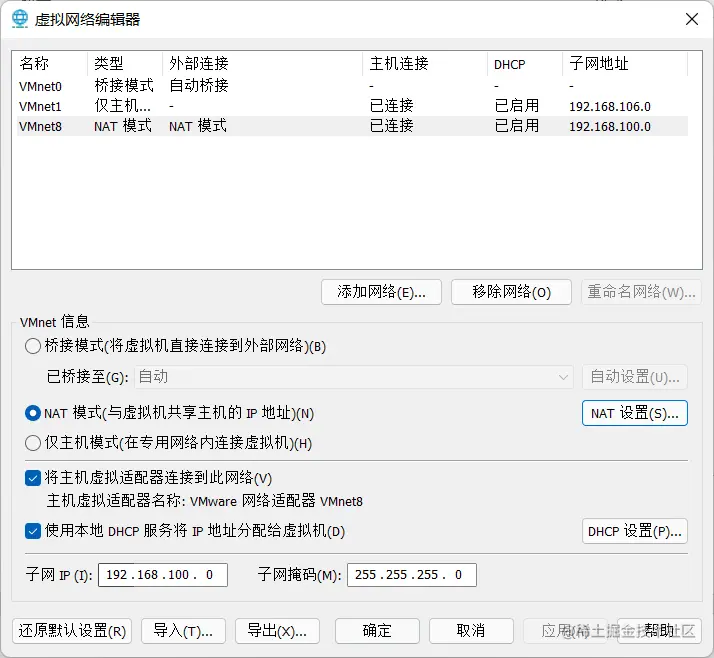
Task: Click subnet address 192.168.106.0 cell
Action: 610,107
